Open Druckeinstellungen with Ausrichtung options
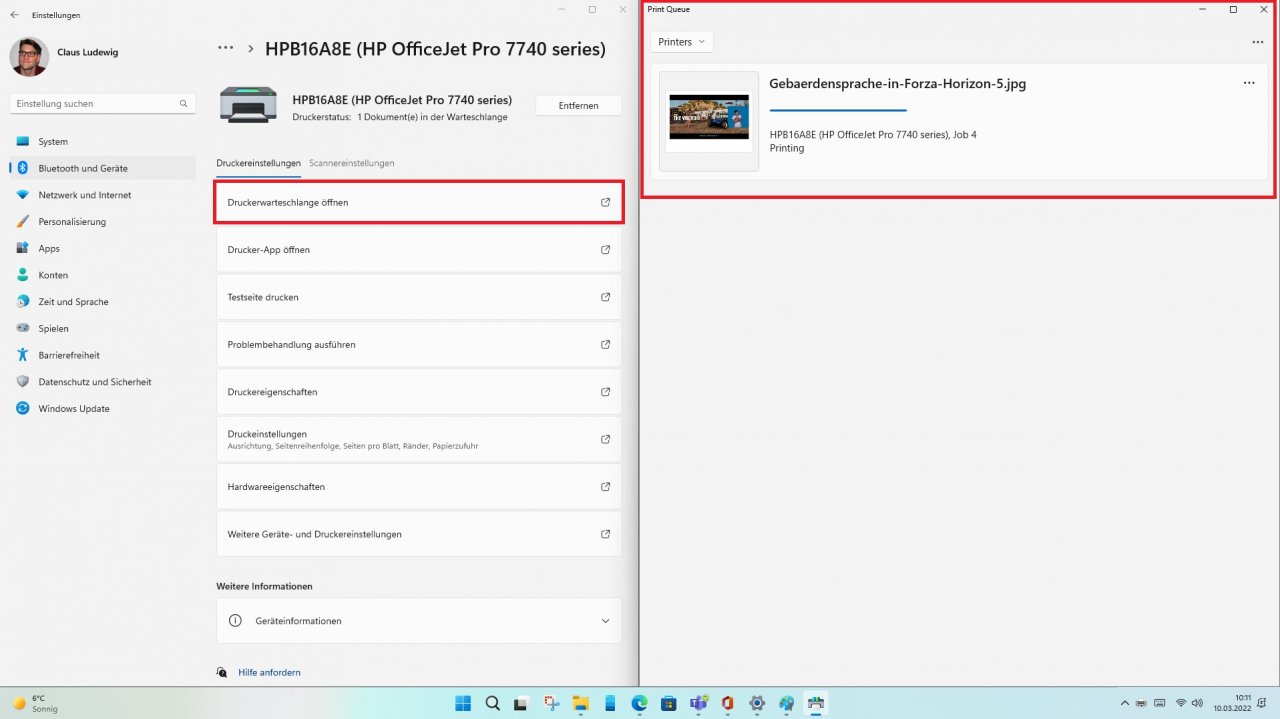 pyautogui.click(x=419, y=439)
